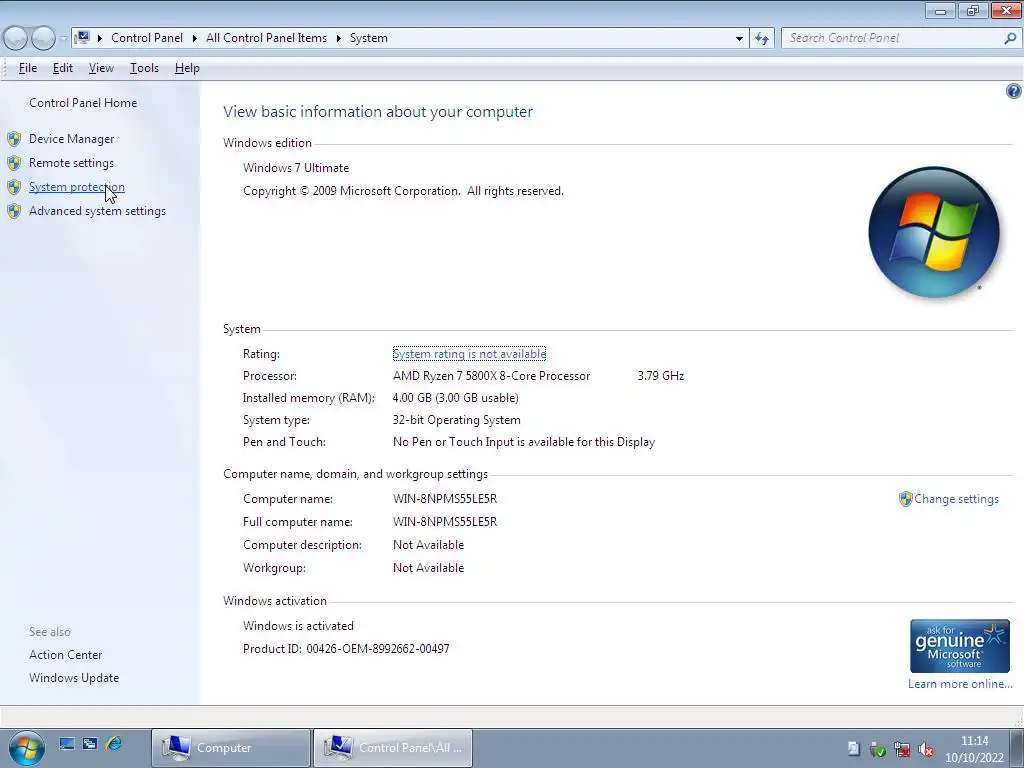Click Show desktop quick launch icon

point(67,743)
